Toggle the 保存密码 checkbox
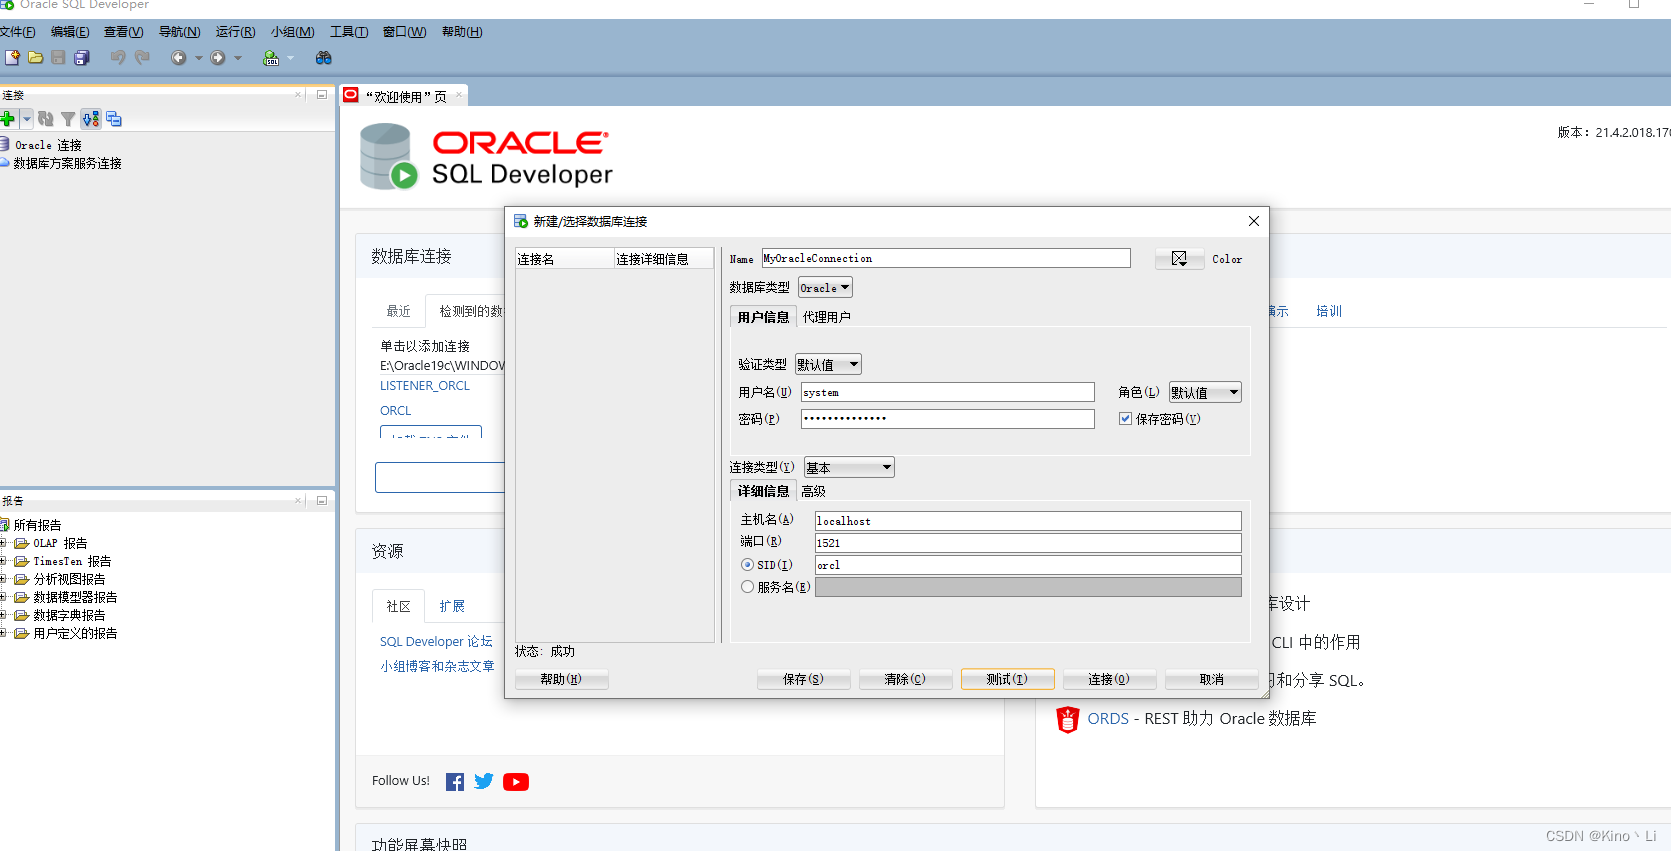The width and height of the screenshot is (1671, 851). pos(1125,419)
